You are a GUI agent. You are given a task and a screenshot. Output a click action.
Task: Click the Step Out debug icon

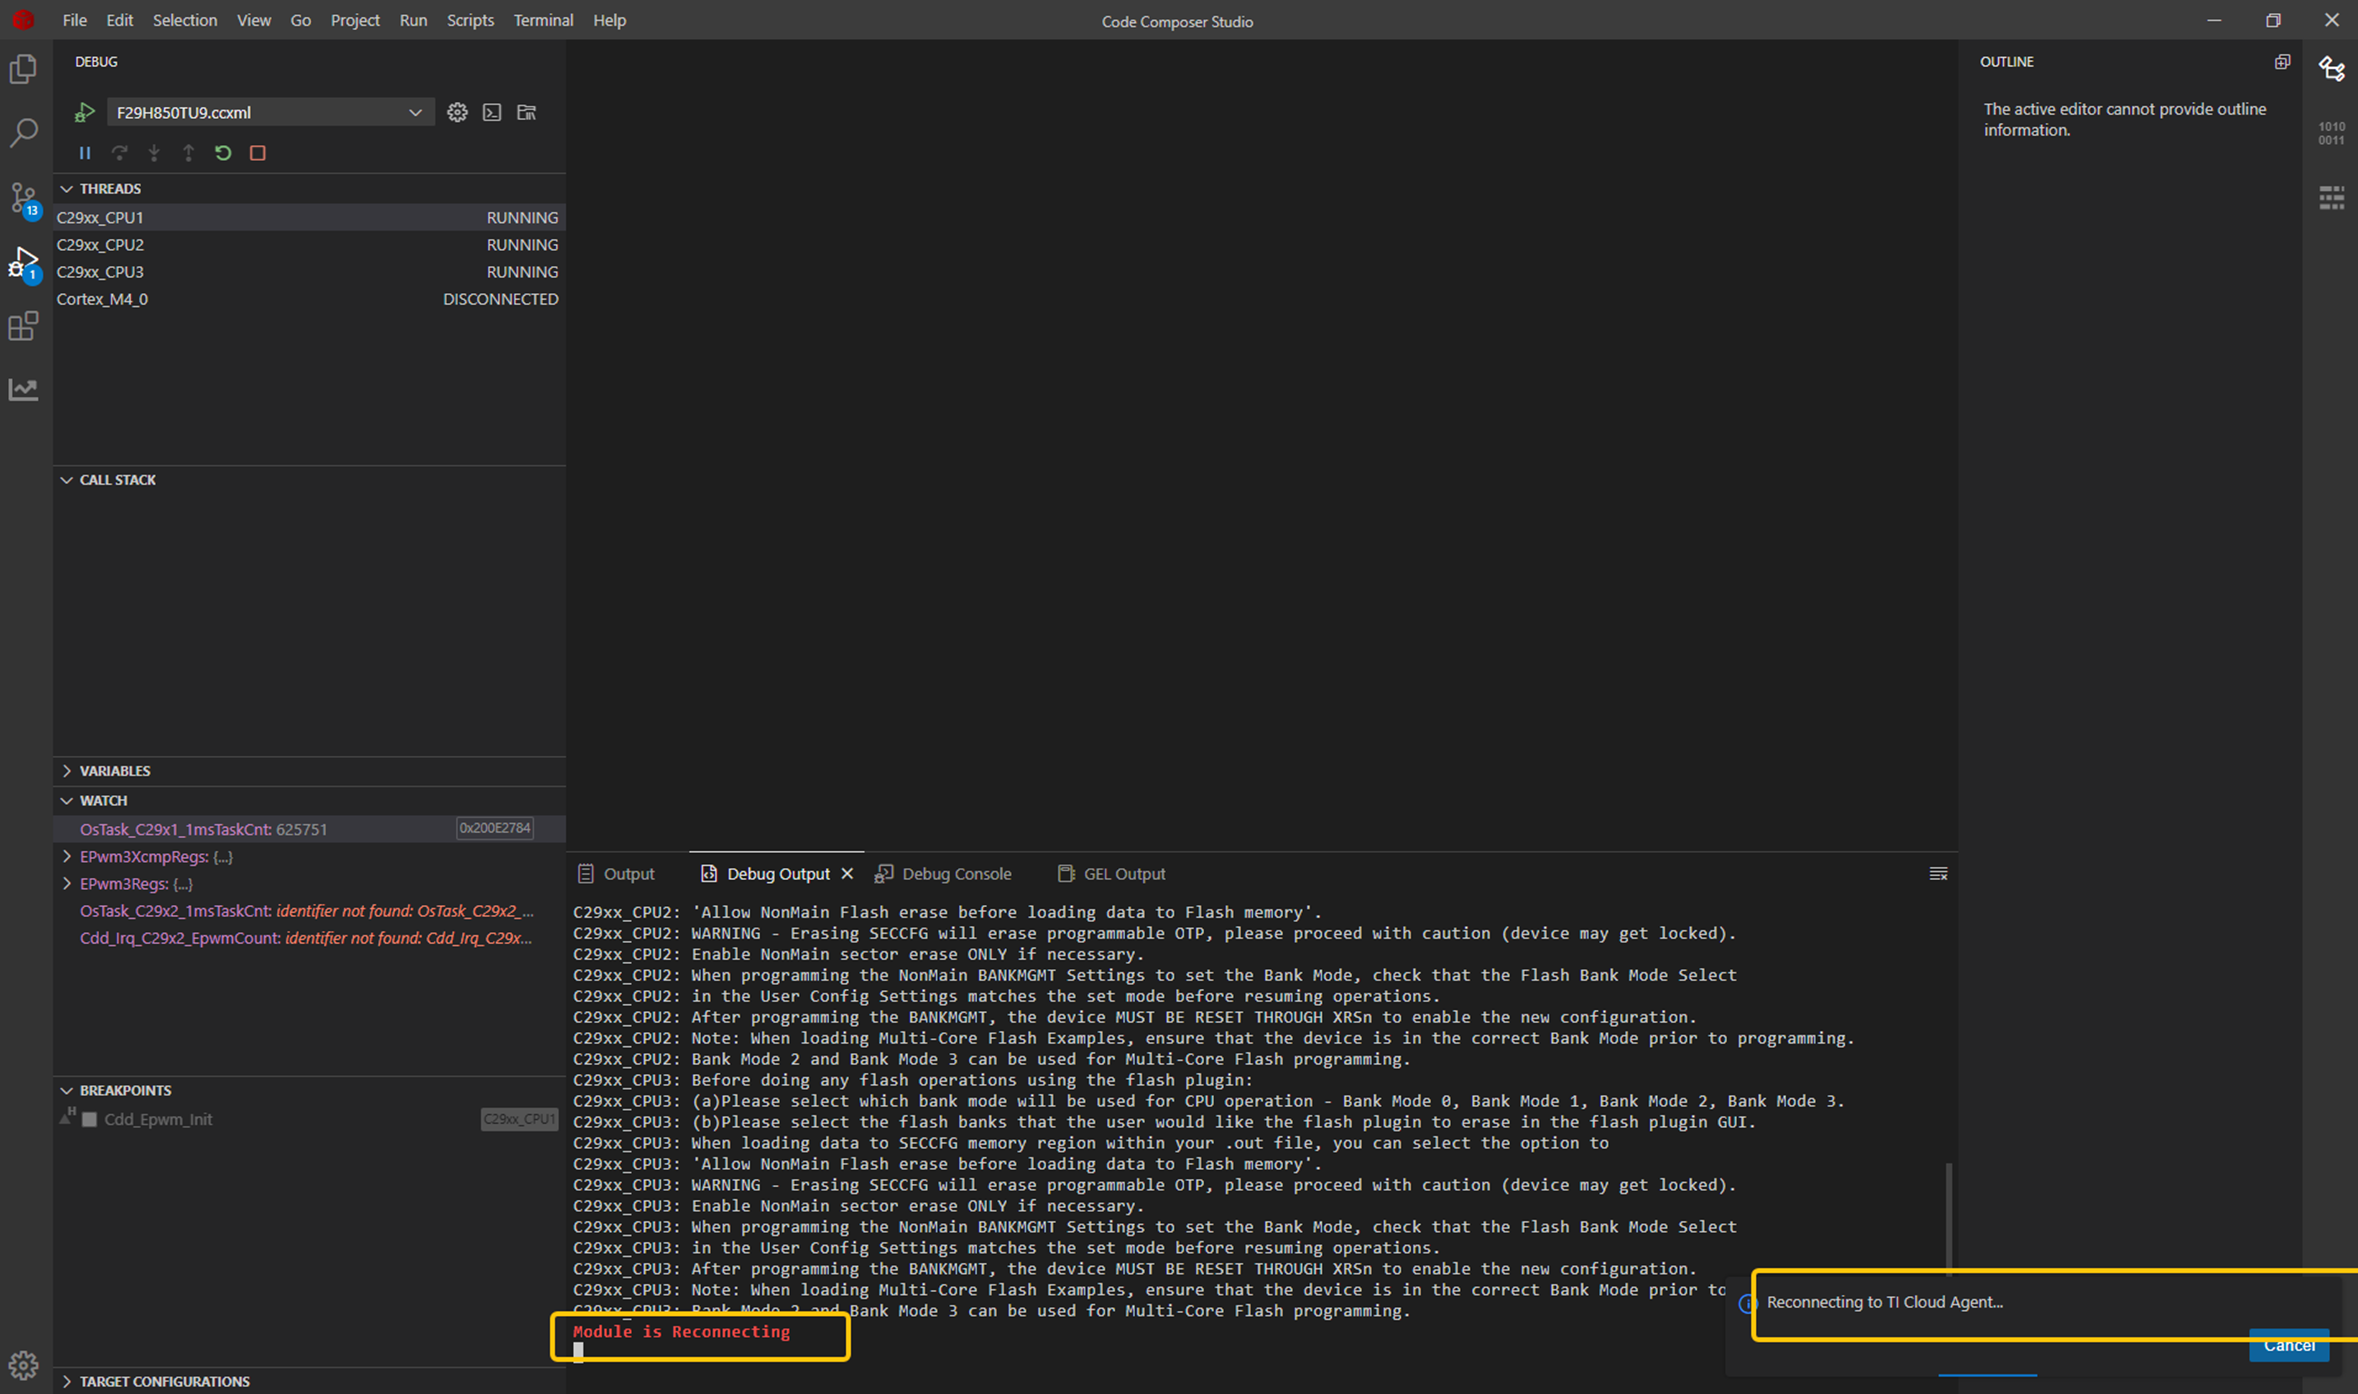click(188, 153)
